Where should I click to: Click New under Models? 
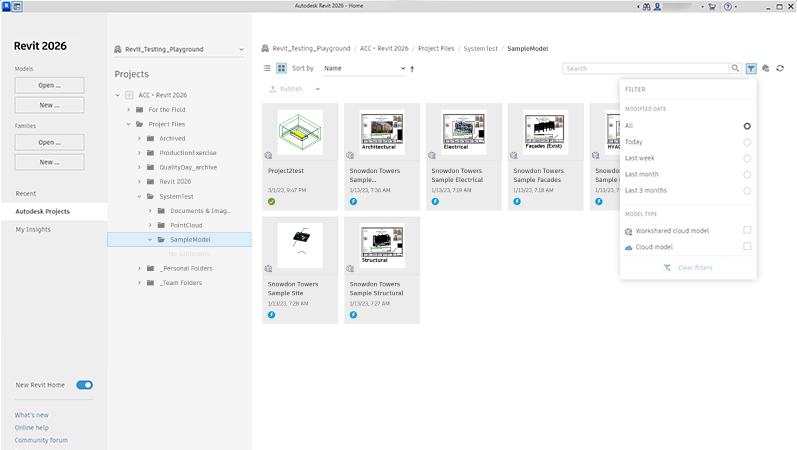click(x=49, y=105)
